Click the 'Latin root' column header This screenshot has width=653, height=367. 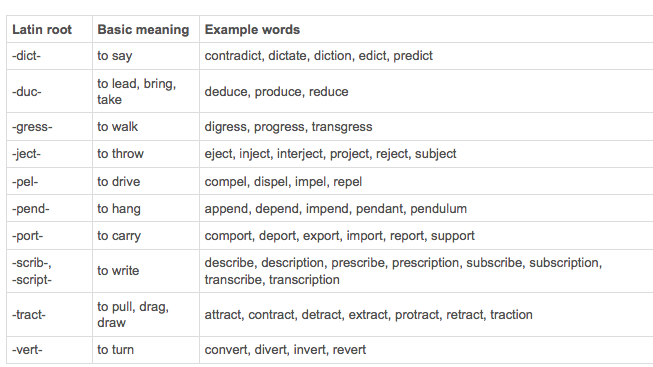(49, 29)
